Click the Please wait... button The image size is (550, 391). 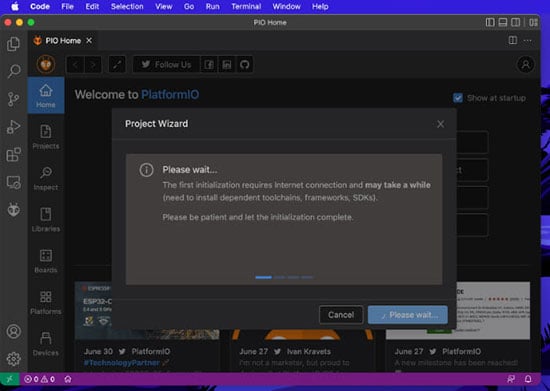coord(408,315)
